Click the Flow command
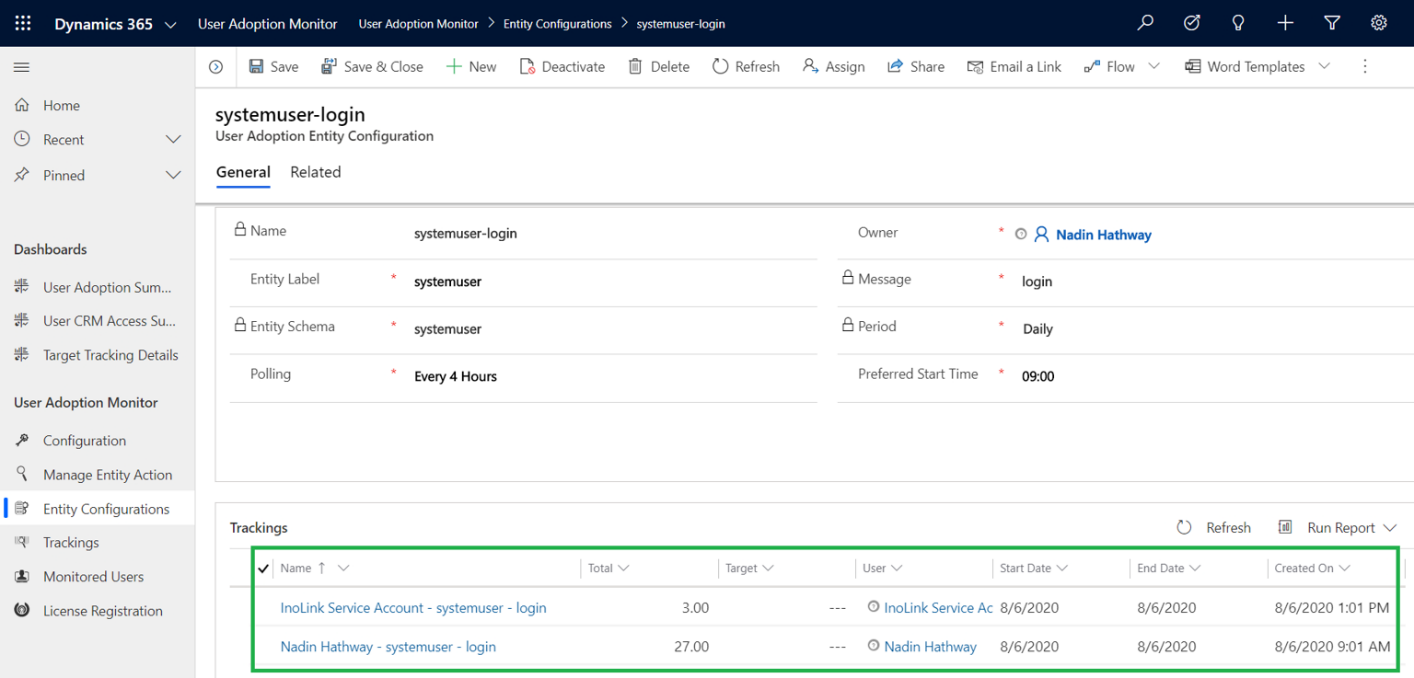 click(x=1110, y=67)
